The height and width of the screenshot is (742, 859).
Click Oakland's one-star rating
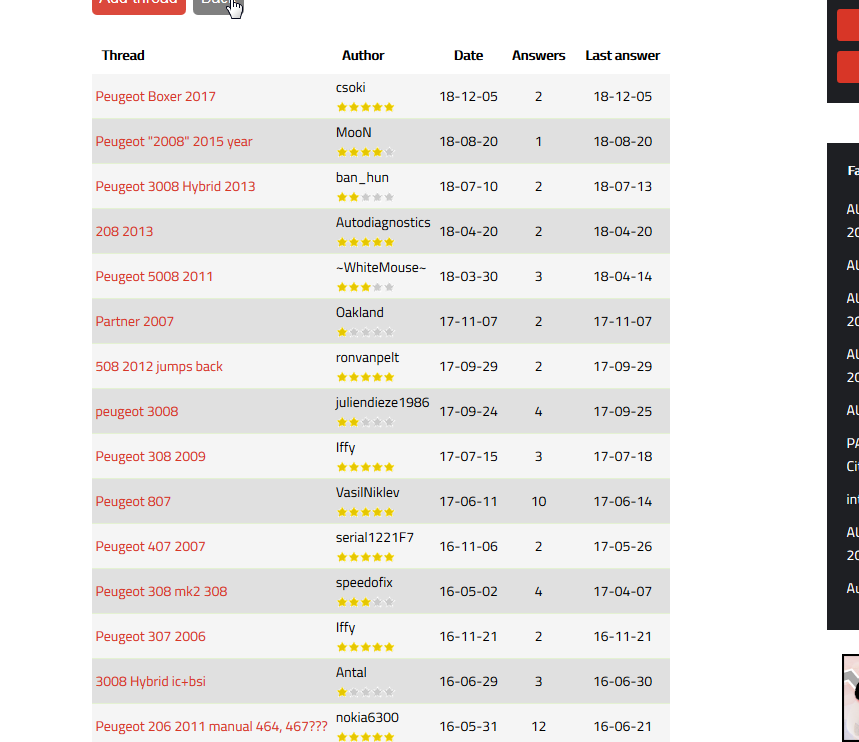click(365, 332)
